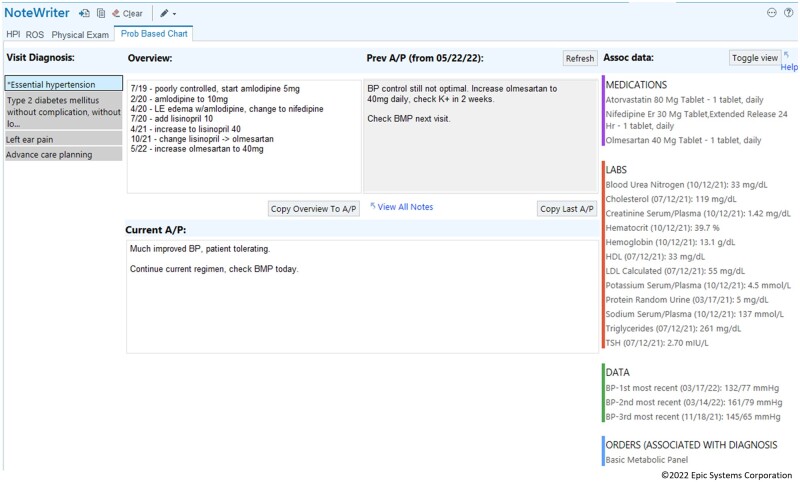The image size is (800, 482).
Task: Select the Physical Exam tab
Action: (81, 34)
